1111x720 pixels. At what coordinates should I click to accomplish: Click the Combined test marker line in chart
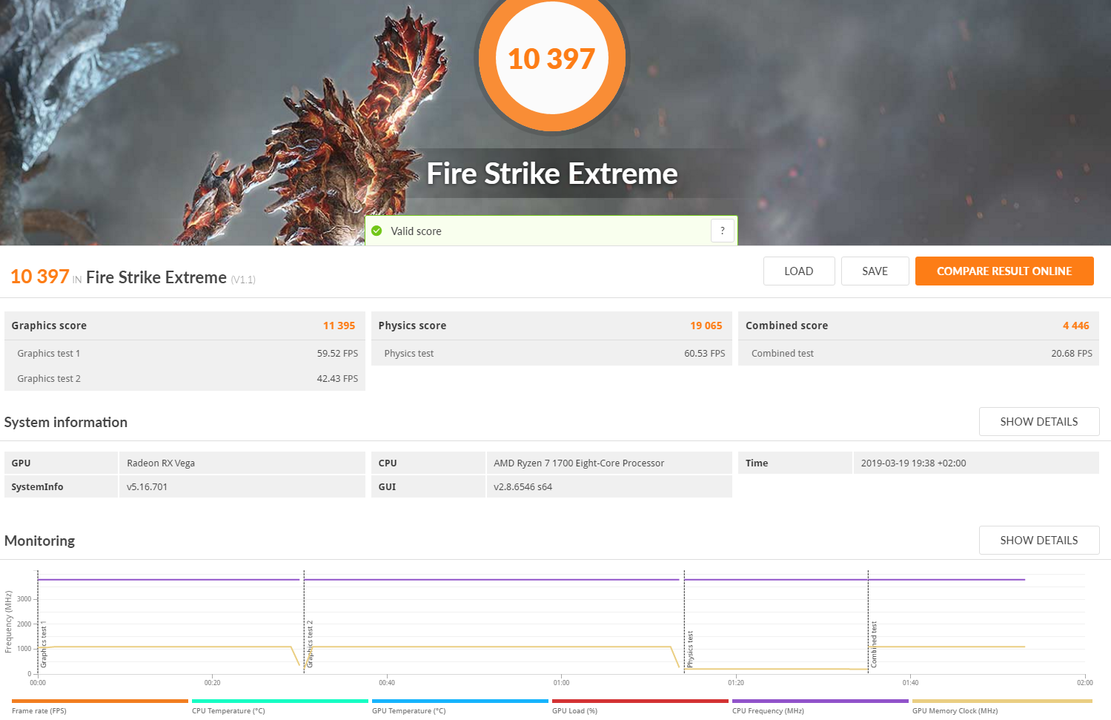pos(868,621)
